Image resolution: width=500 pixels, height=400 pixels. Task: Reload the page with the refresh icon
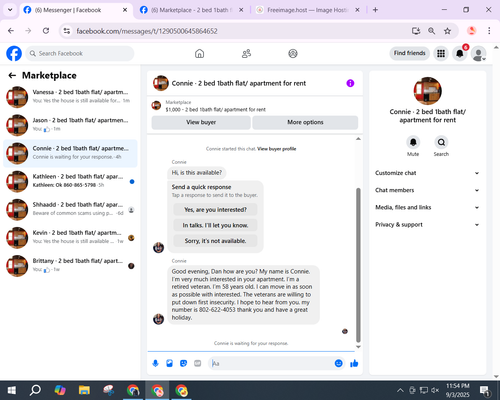click(x=46, y=31)
